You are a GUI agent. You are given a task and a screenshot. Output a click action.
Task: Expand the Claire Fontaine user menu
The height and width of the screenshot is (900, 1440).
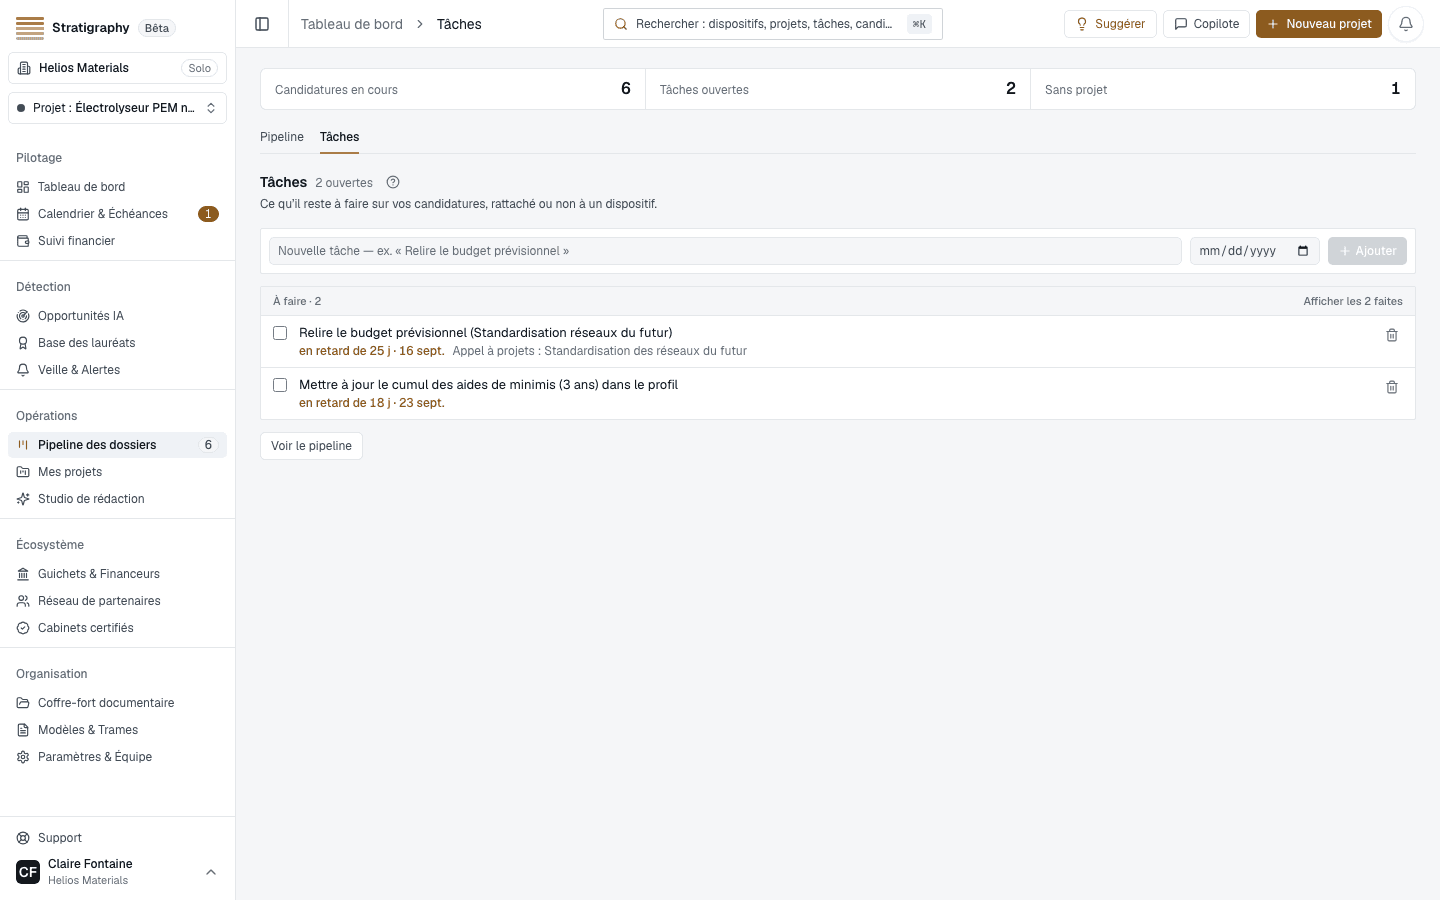click(x=117, y=872)
